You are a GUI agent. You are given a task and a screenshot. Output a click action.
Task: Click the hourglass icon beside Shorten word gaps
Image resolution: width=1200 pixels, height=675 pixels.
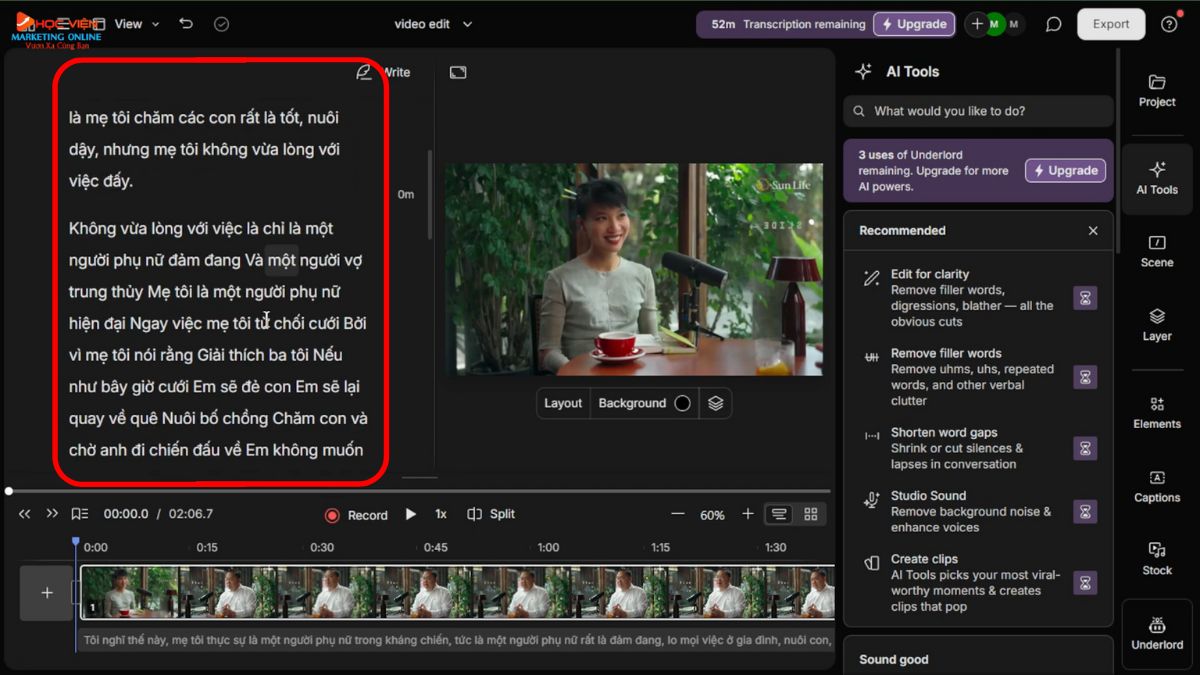click(1085, 448)
